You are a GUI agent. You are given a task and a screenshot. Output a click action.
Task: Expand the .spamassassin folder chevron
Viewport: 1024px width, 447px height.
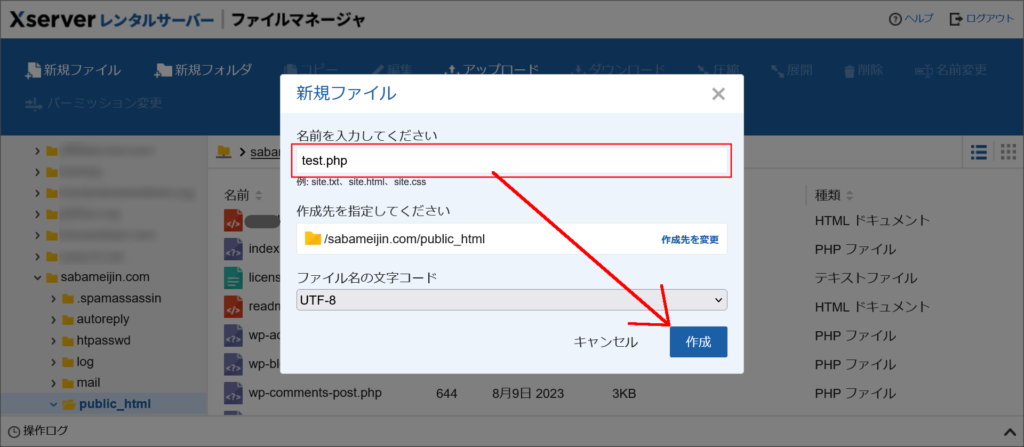54,299
